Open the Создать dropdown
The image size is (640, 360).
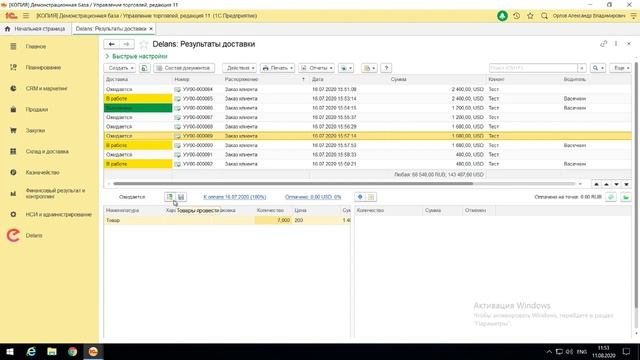point(120,68)
